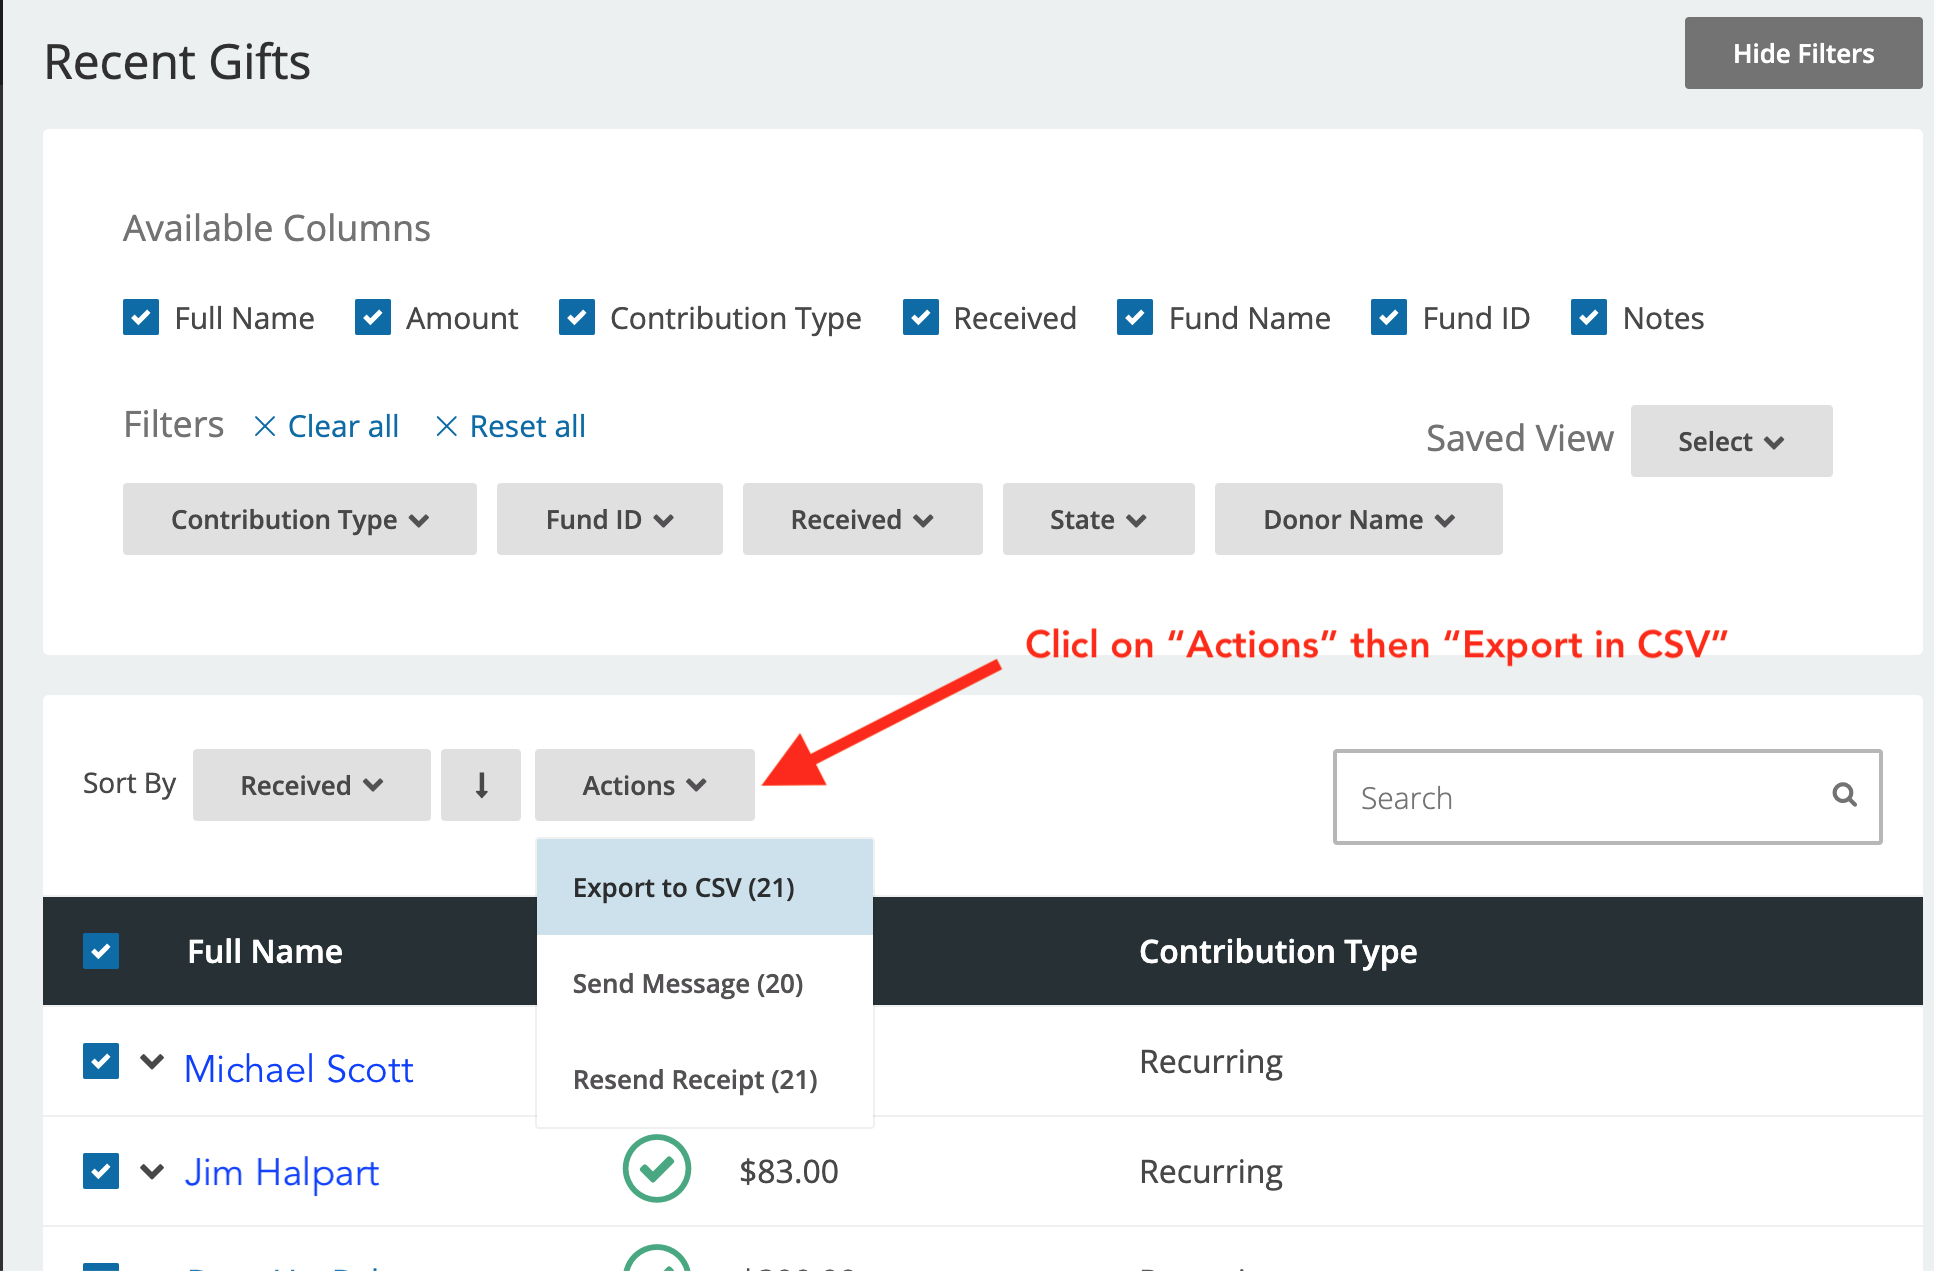Click the Hide Filters button

(x=1803, y=54)
